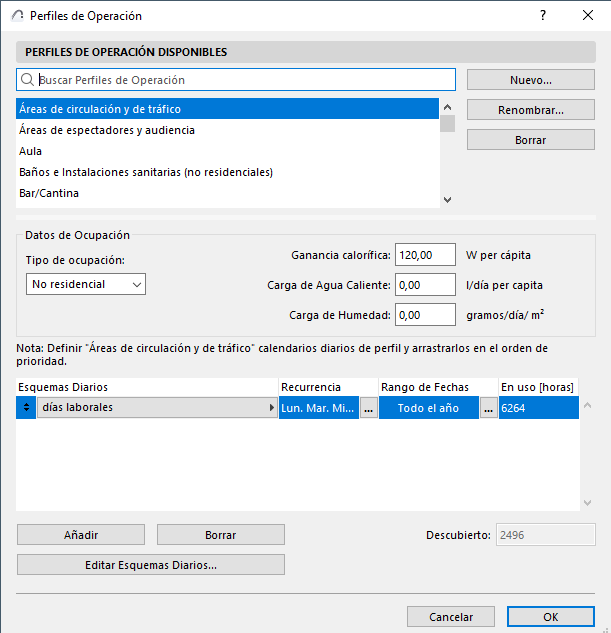Click the profile list scroll down arrow
Screen dimensions: 611x633
(447, 199)
